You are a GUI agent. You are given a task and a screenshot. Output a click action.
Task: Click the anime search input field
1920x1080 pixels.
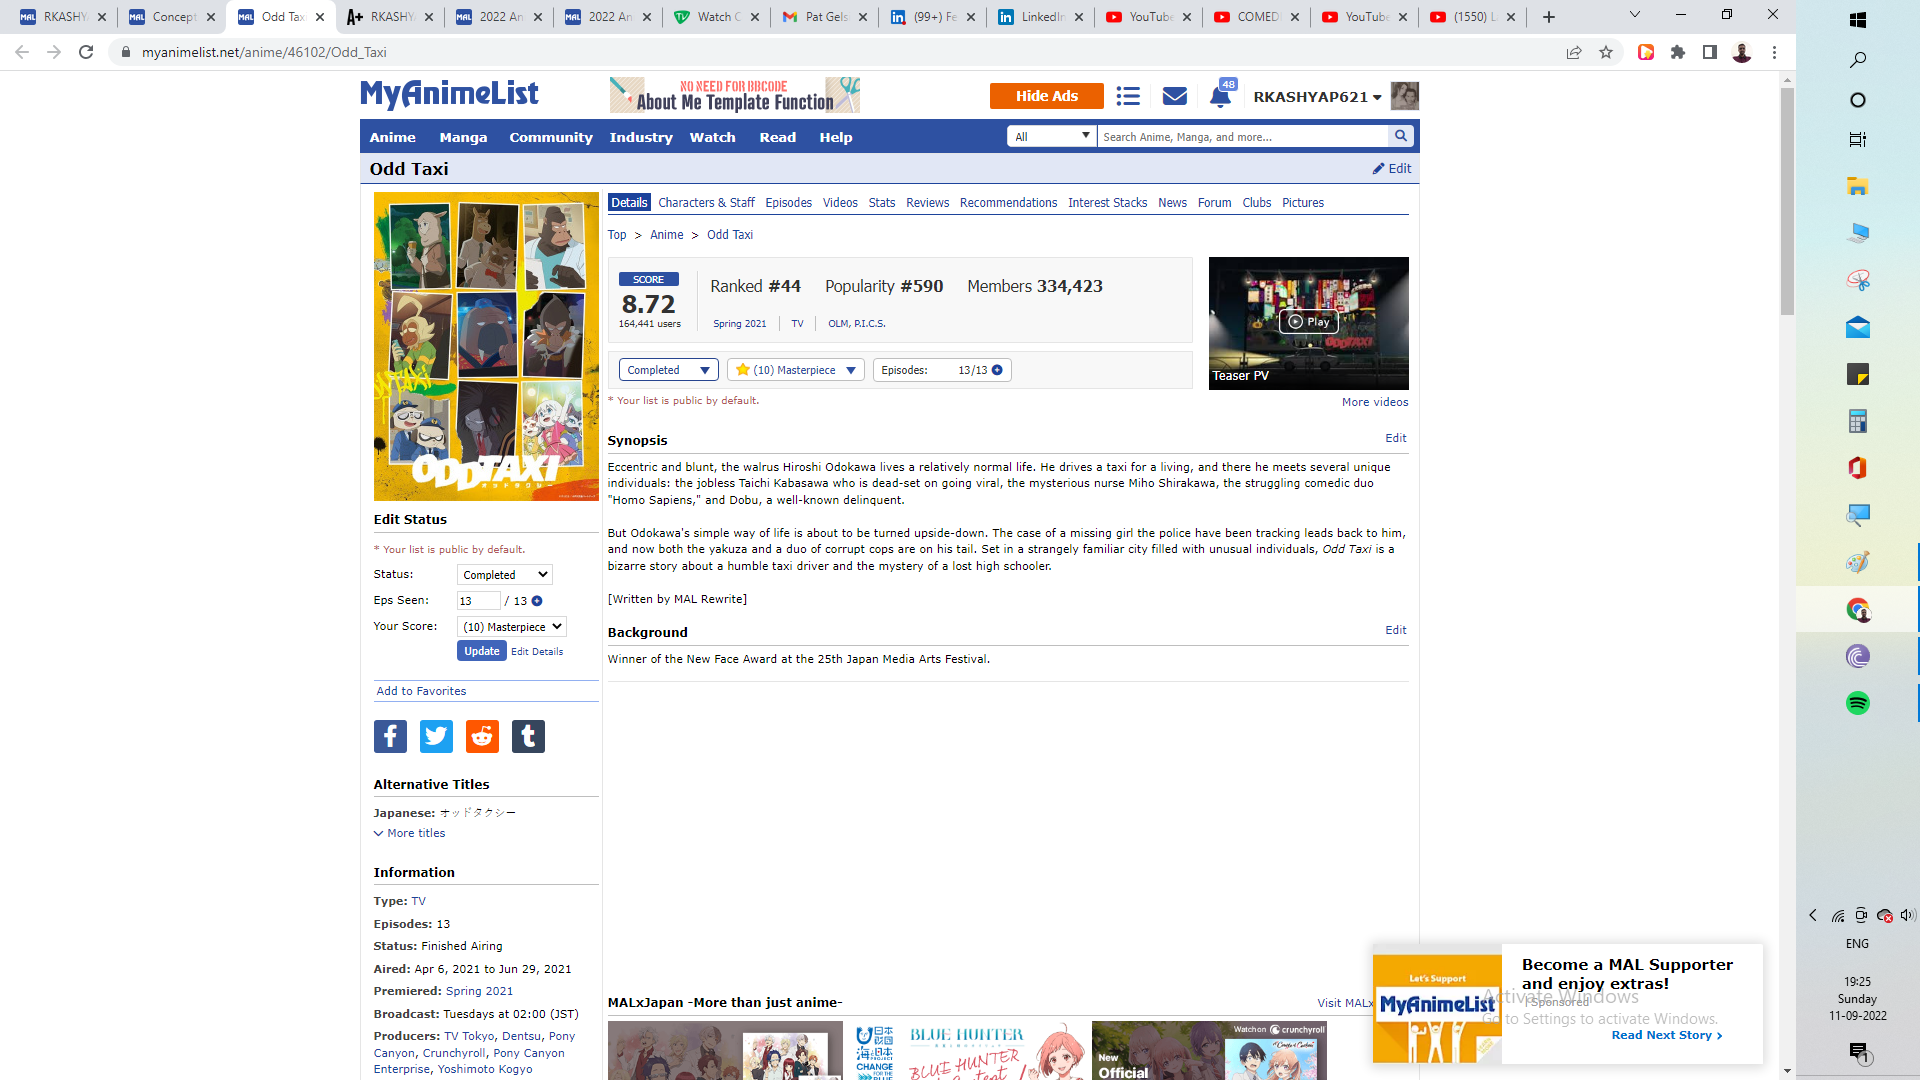[1240, 136]
